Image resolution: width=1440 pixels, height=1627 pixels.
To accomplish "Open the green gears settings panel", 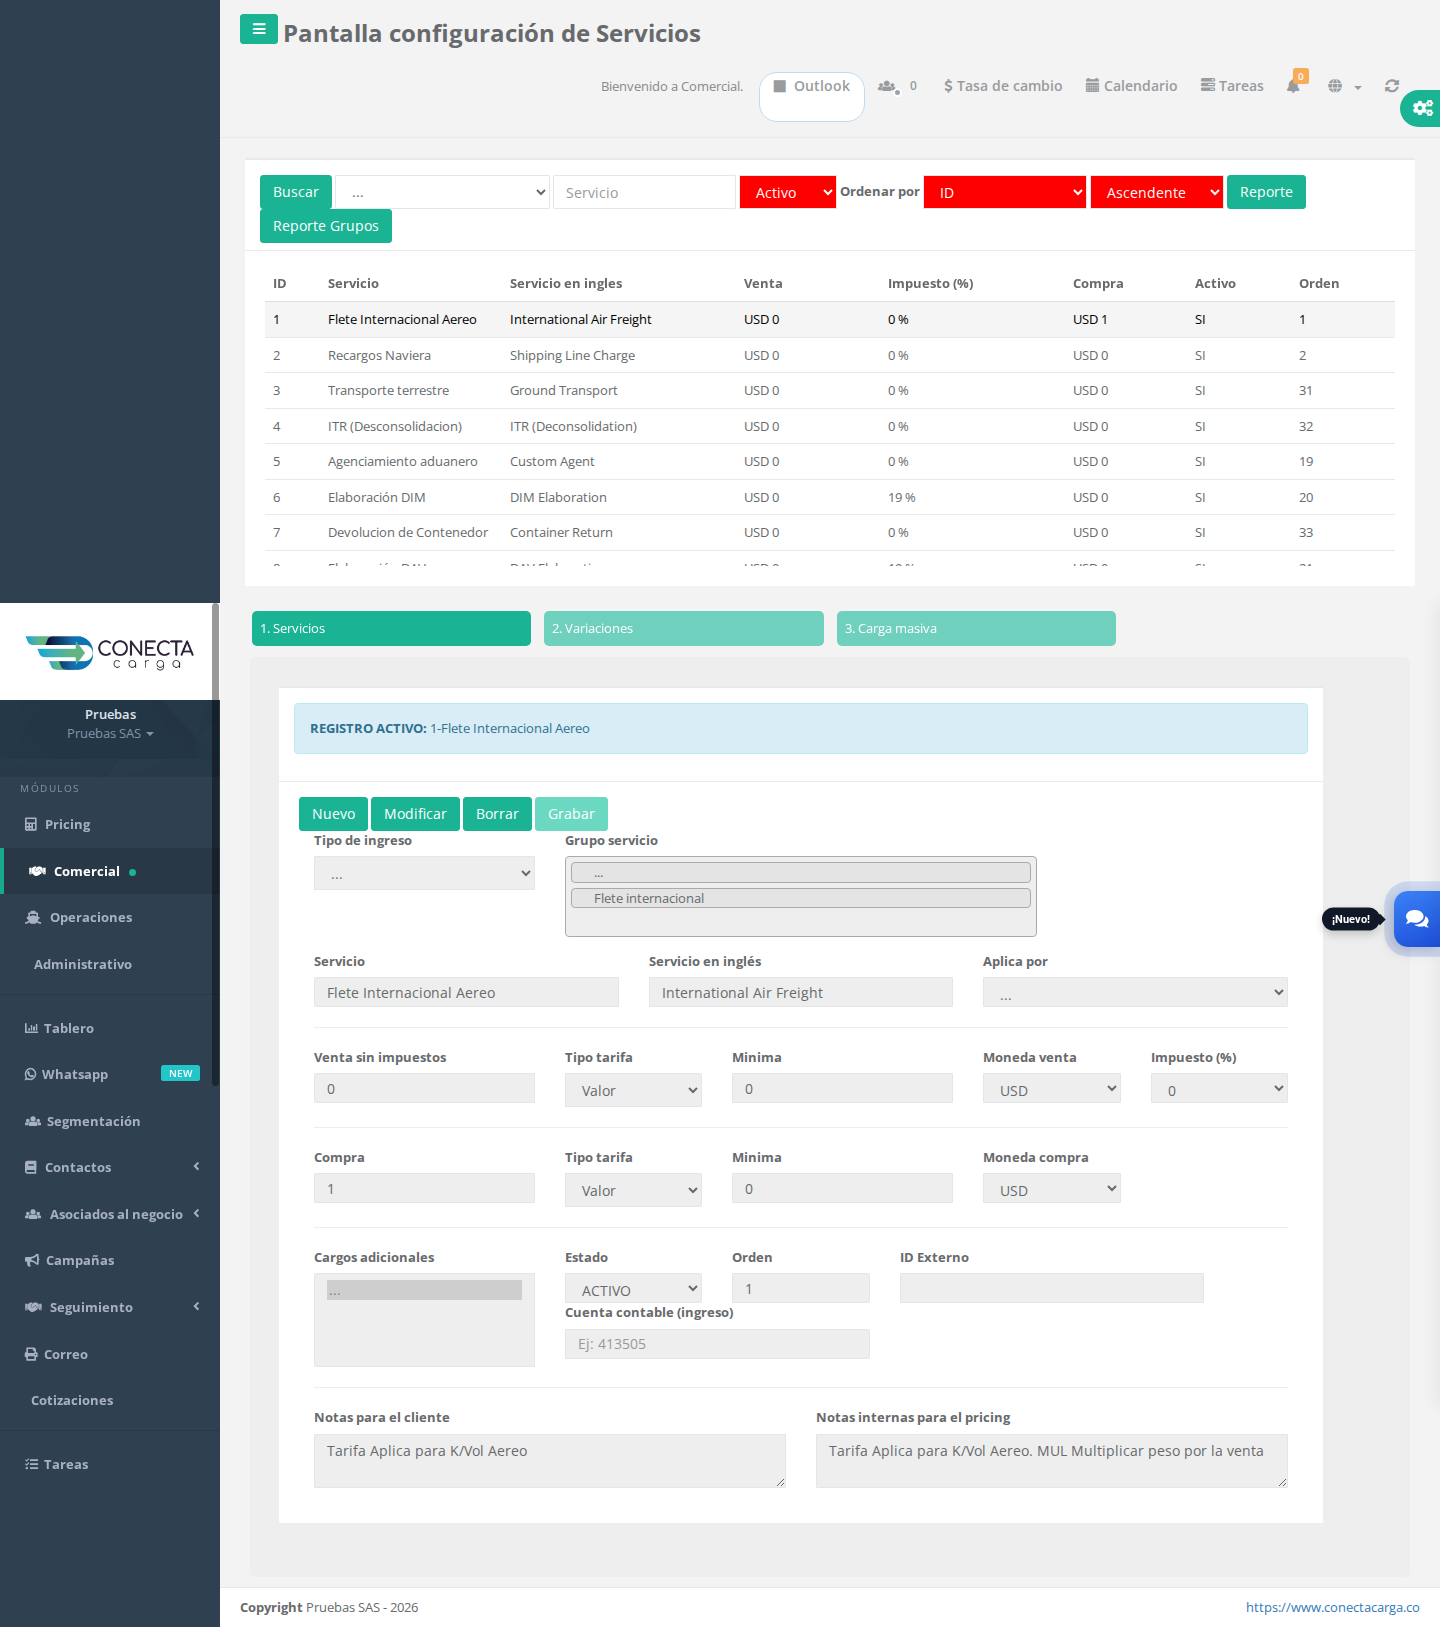I will pyautogui.click(x=1421, y=108).
